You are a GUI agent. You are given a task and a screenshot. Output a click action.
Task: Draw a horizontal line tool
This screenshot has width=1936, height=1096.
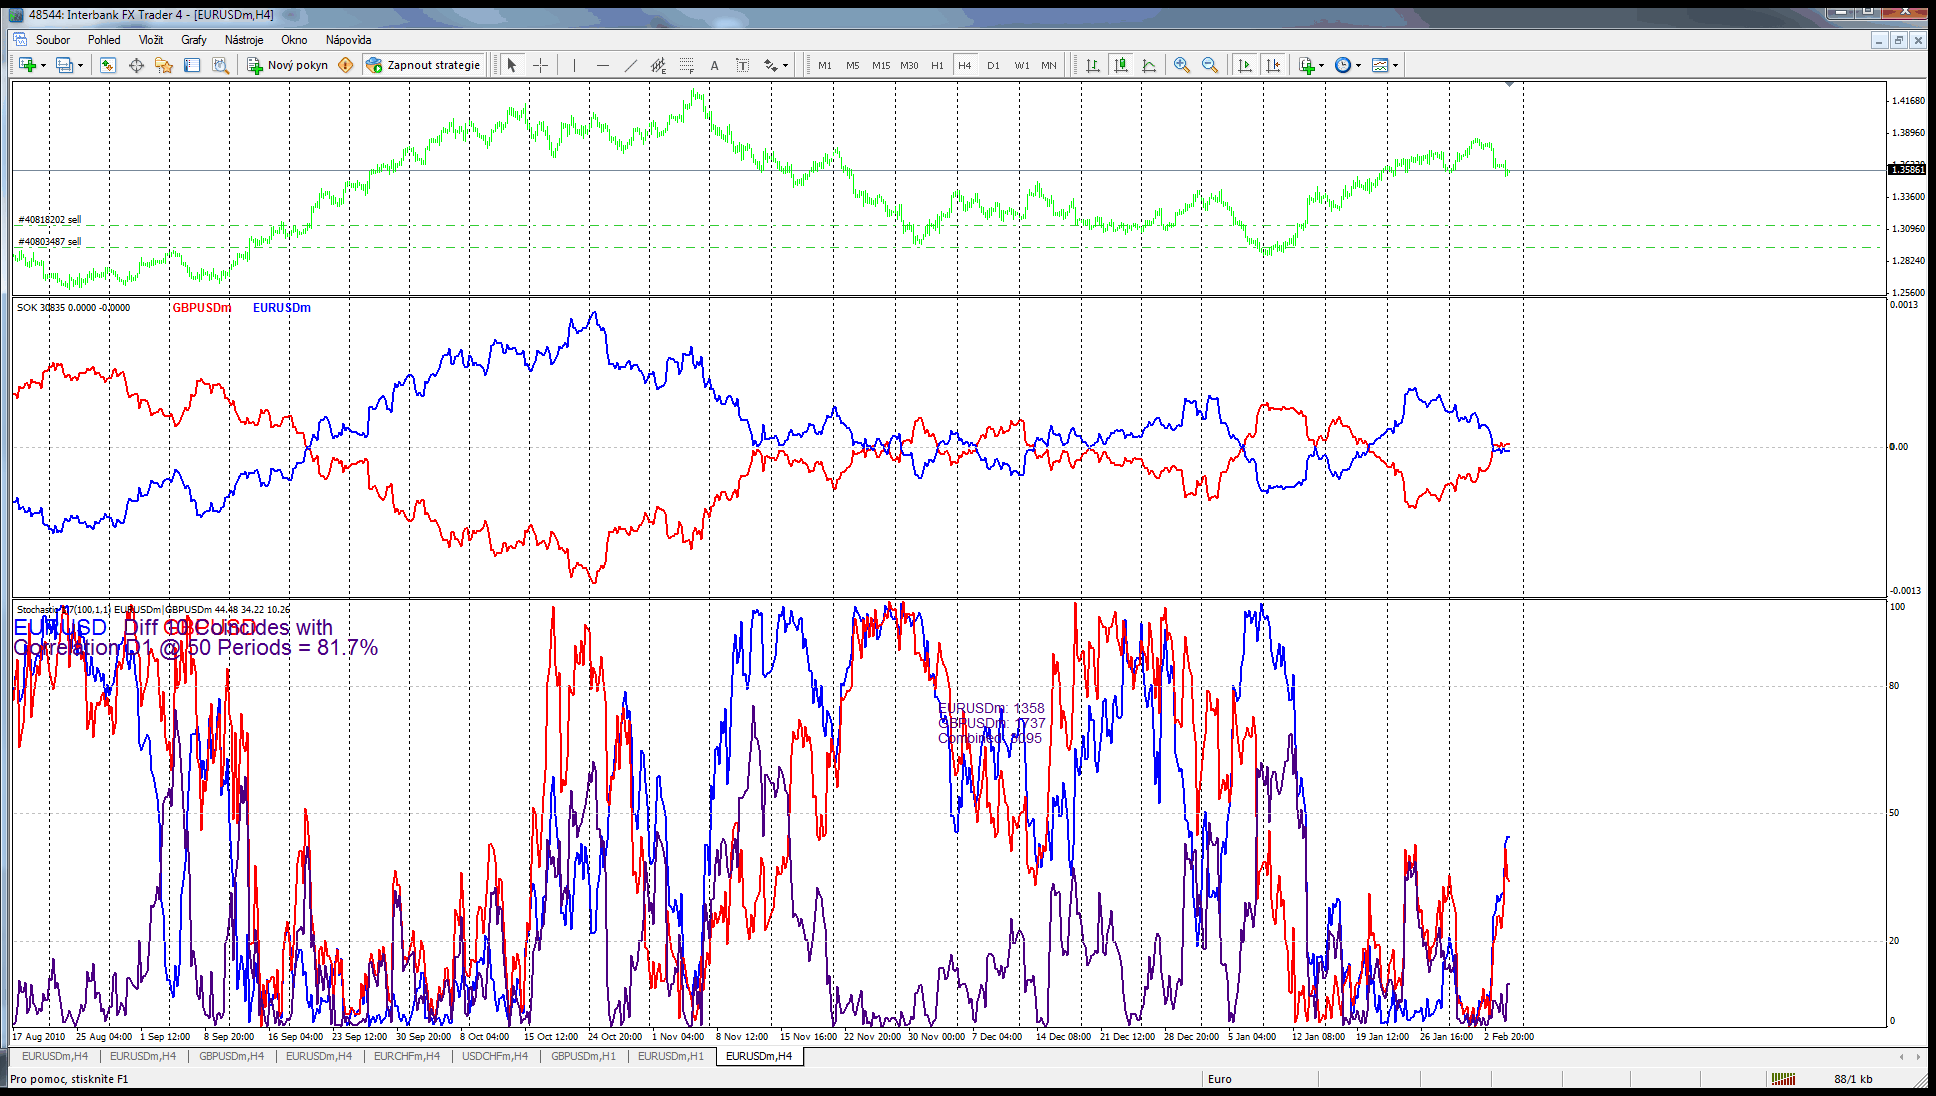pos(602,65)
